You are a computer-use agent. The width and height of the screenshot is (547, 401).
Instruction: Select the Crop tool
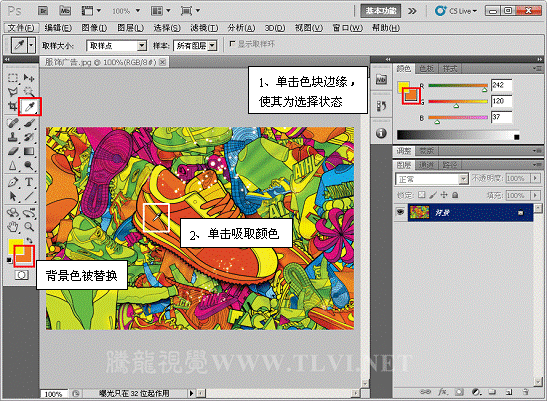[x=13, y=106]
